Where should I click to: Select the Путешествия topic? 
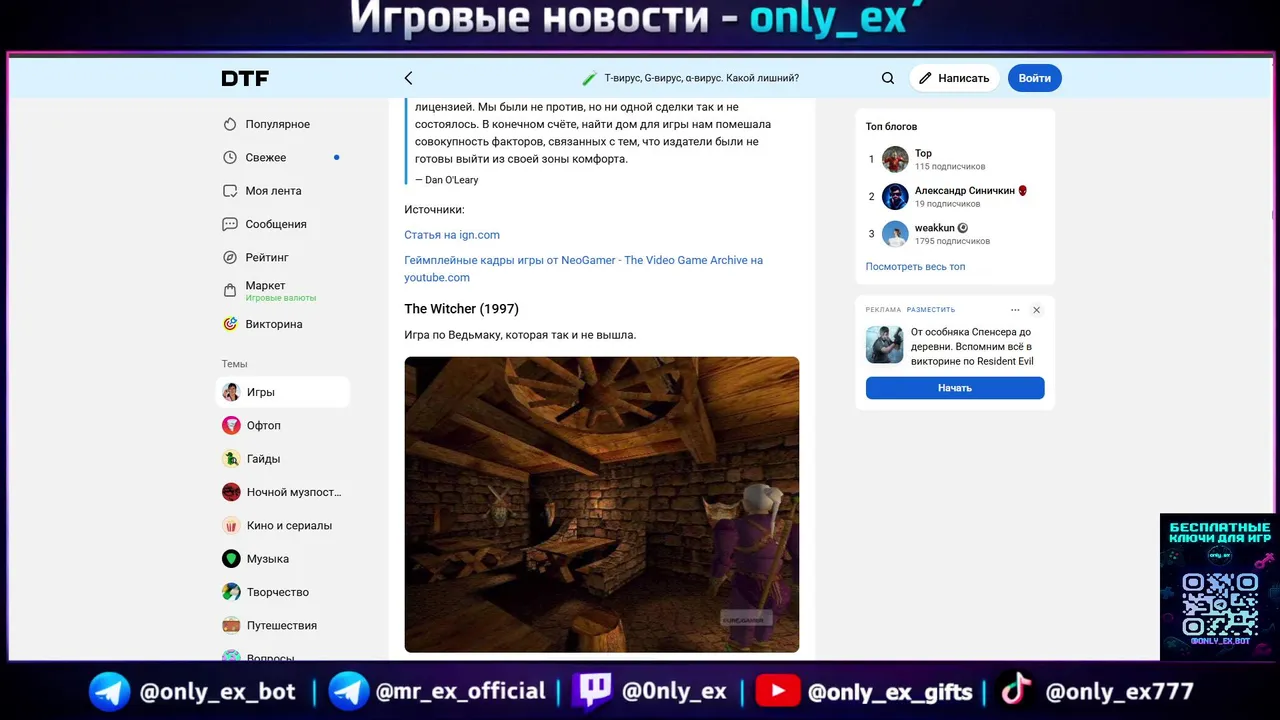pyautogui.click(x=283, y=625)
